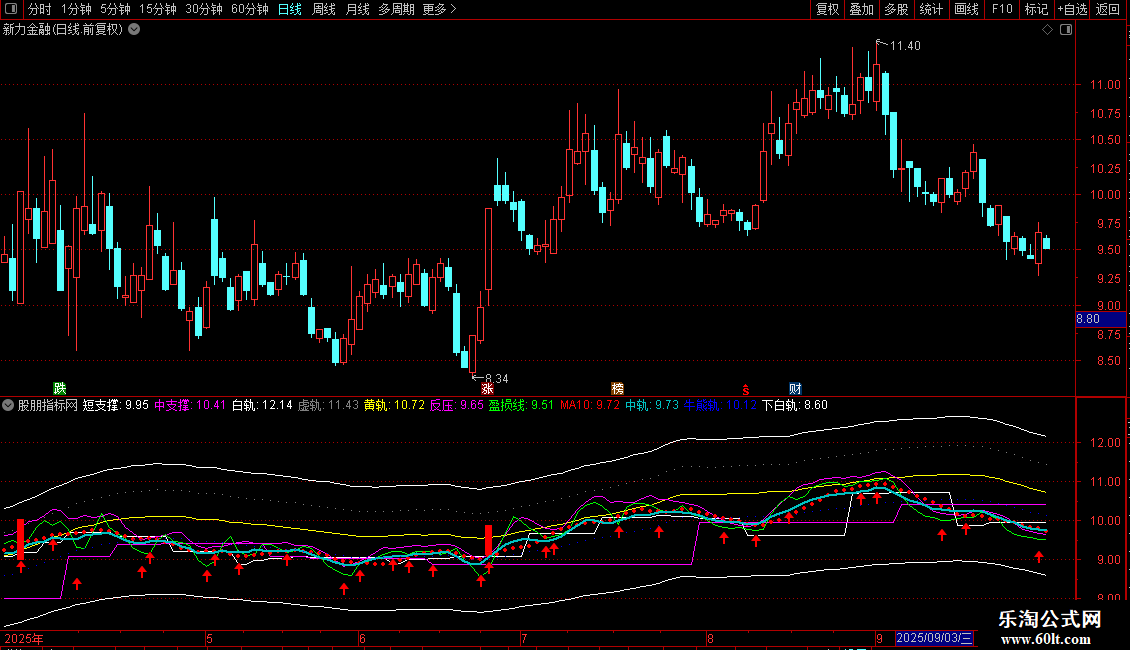Select the 1分钟 period tab

[76, 9]
